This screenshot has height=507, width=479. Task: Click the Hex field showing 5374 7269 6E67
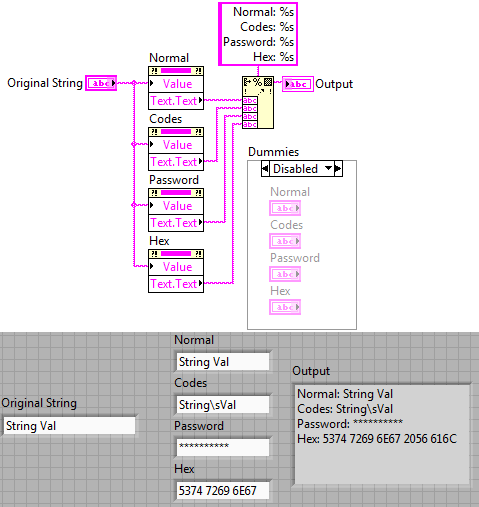[x=223, y=490]
